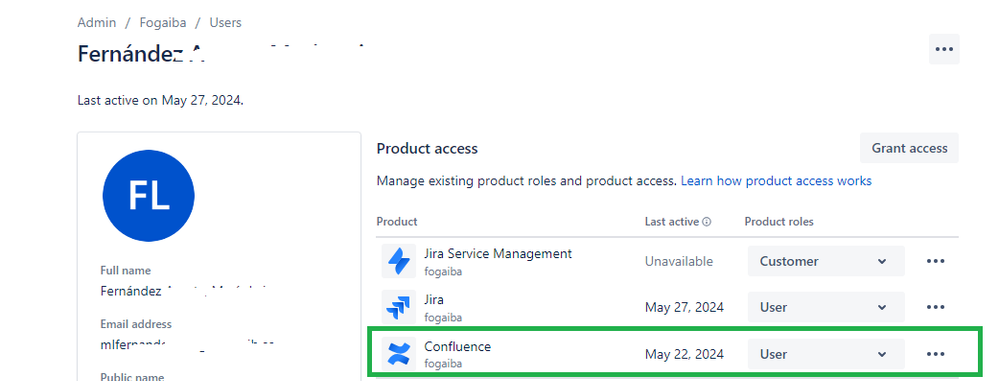Expand the Customer role dropdown
Image resolution: width=999 pixels, height=381 pixels.
pyautogui.click(x=826, y=261)
